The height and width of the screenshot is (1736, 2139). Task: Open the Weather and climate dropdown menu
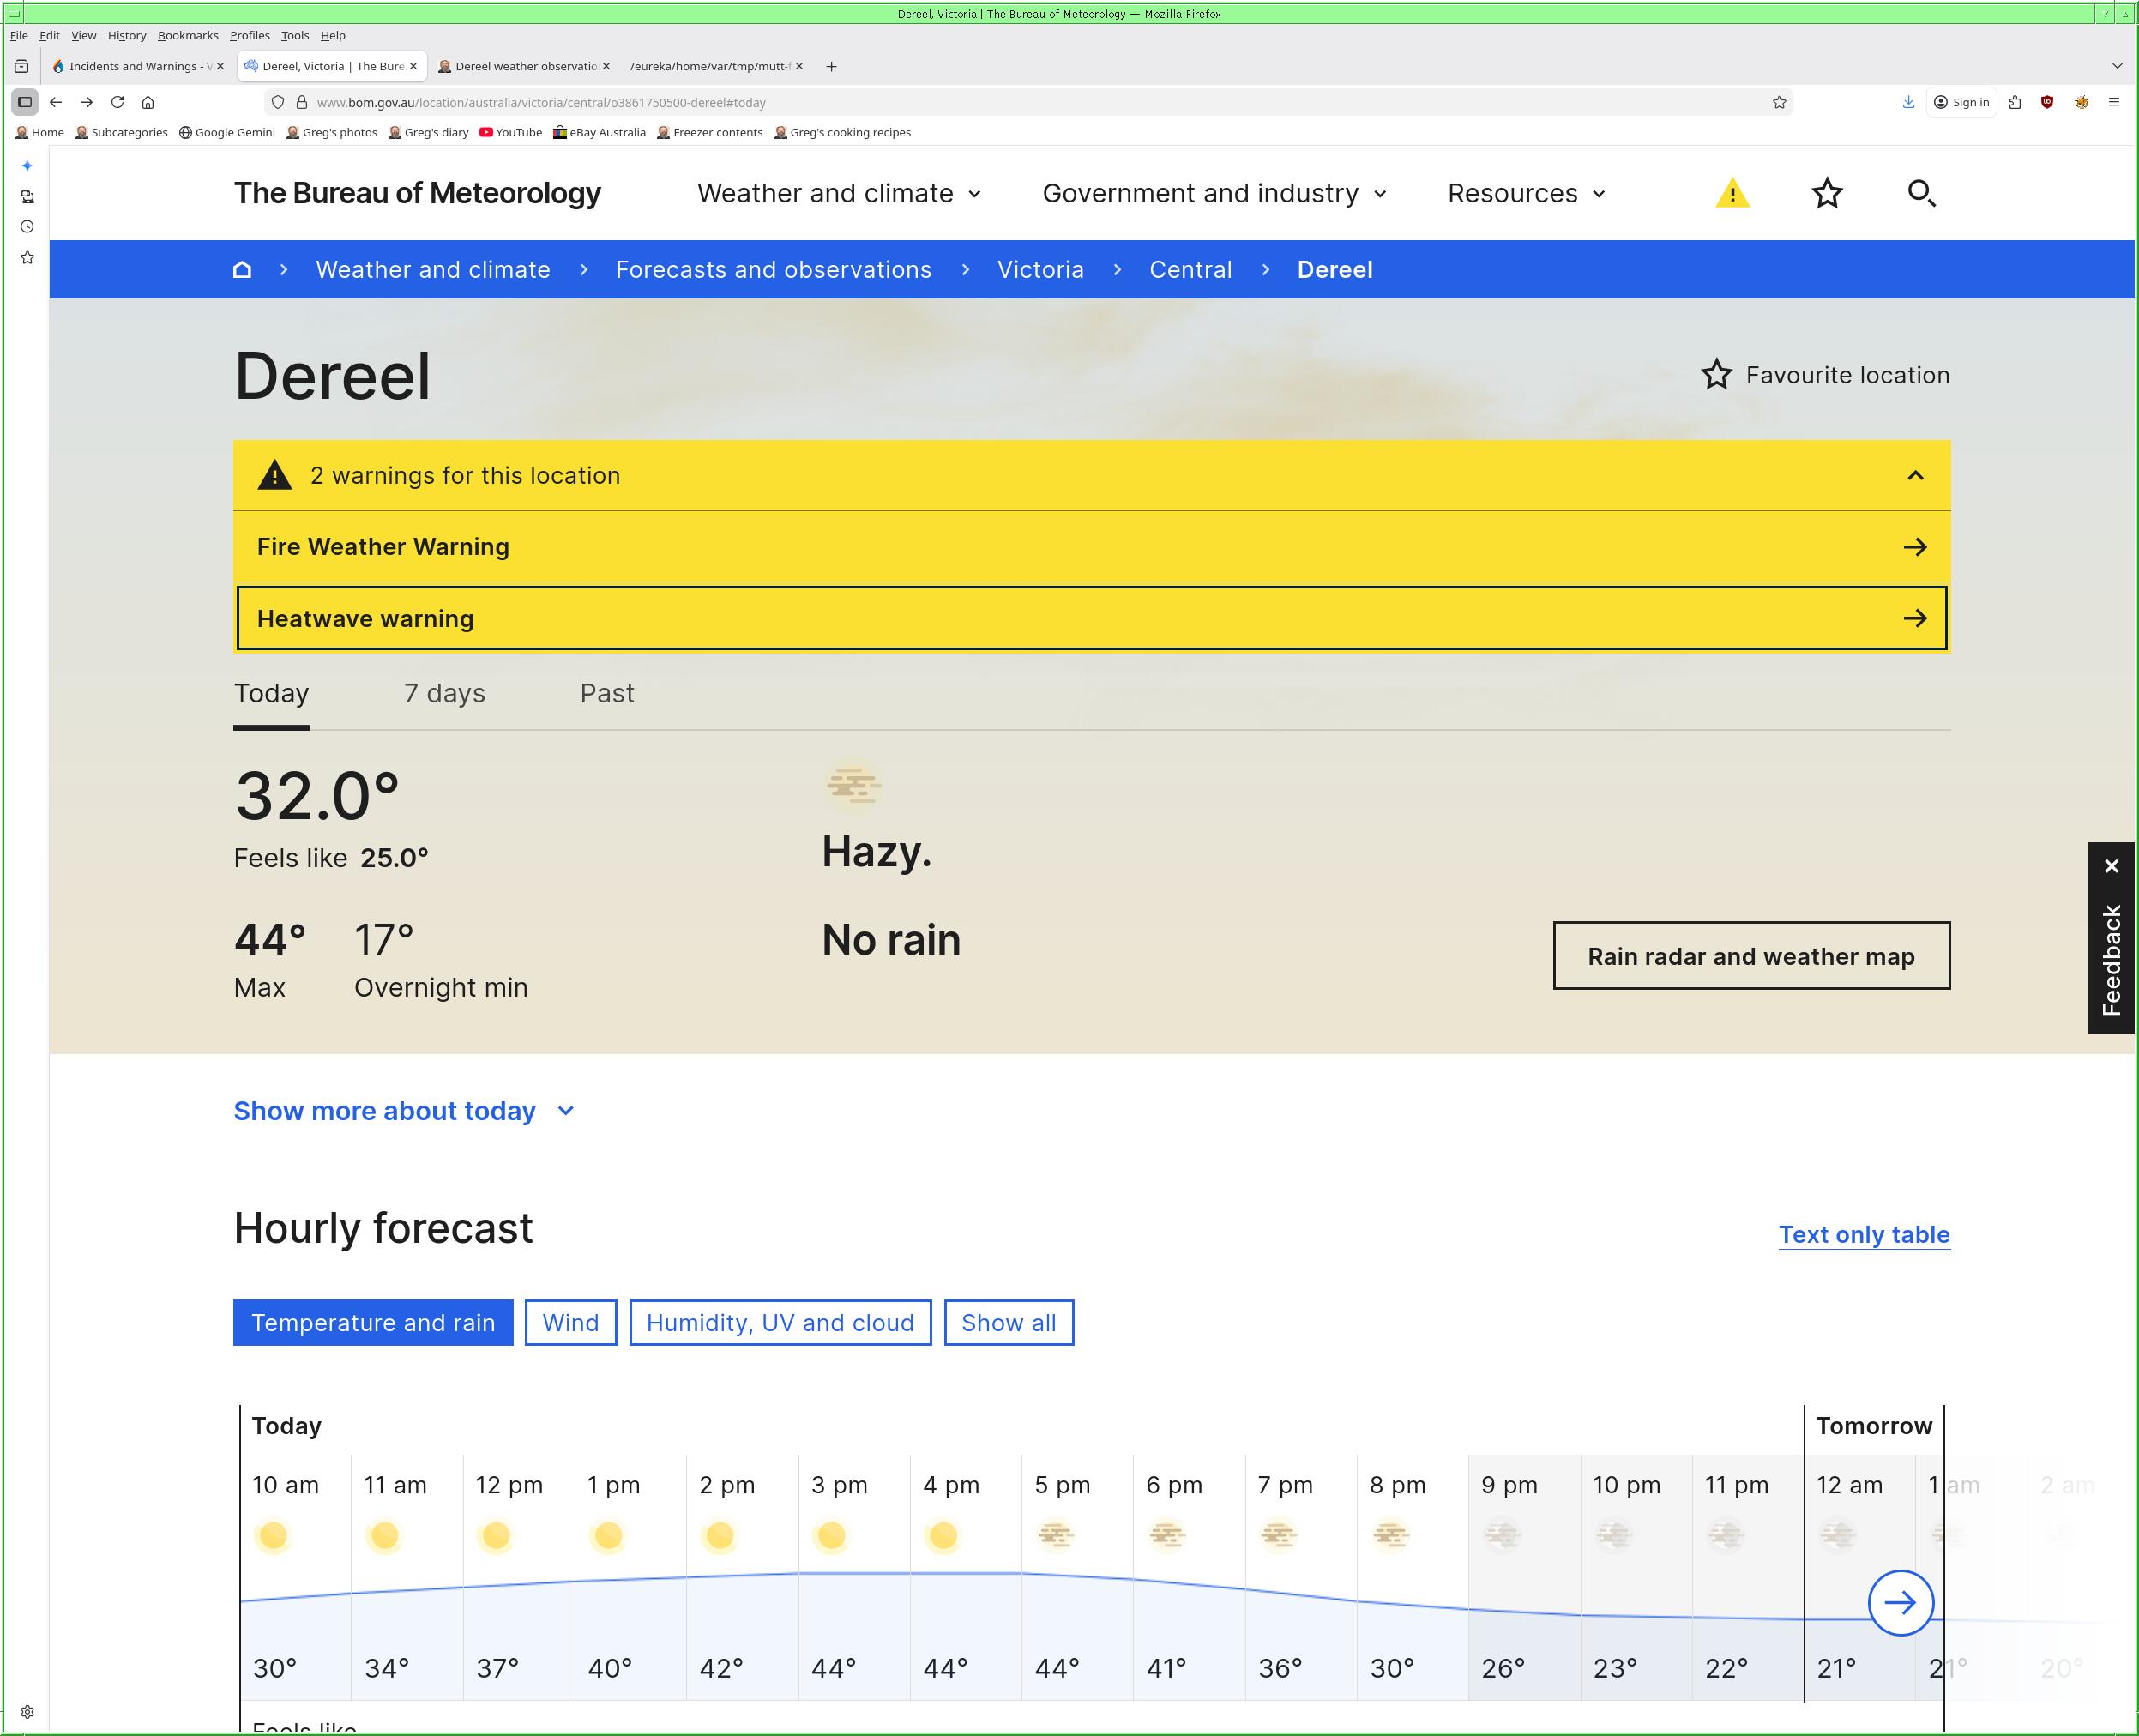[x=838, y=194]
